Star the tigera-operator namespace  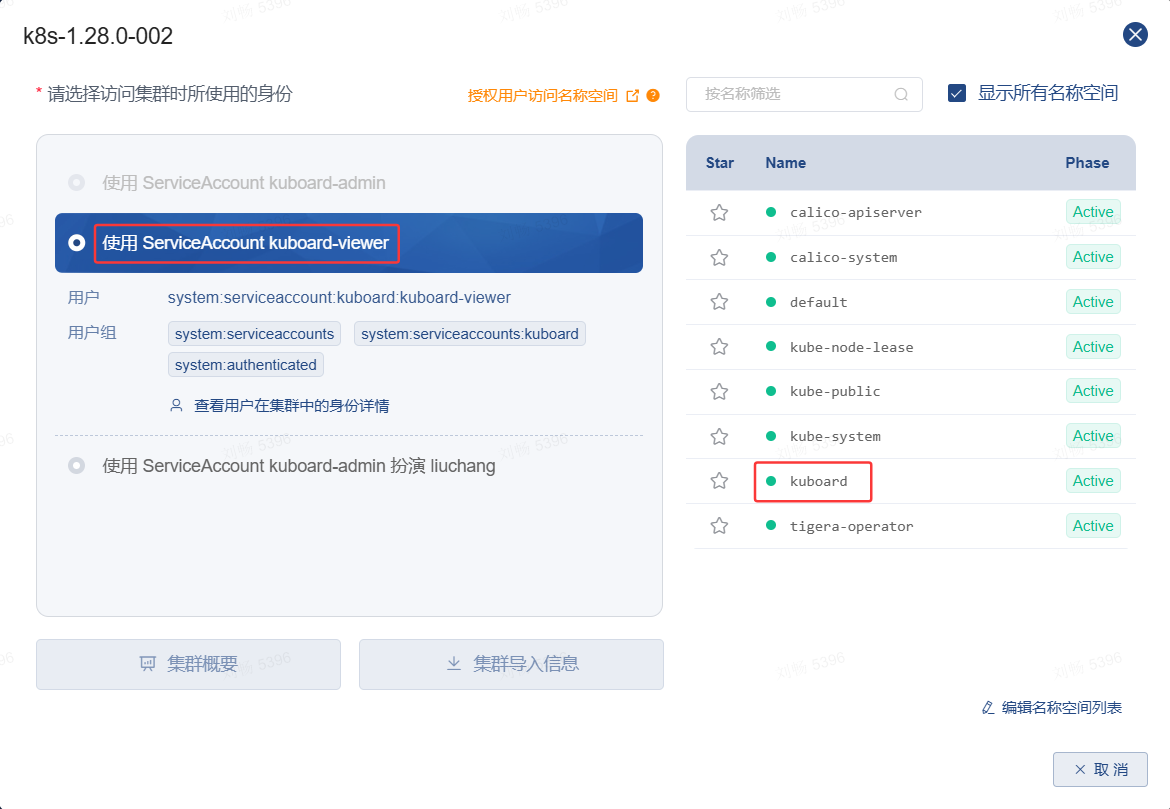[x=719, y=525]
